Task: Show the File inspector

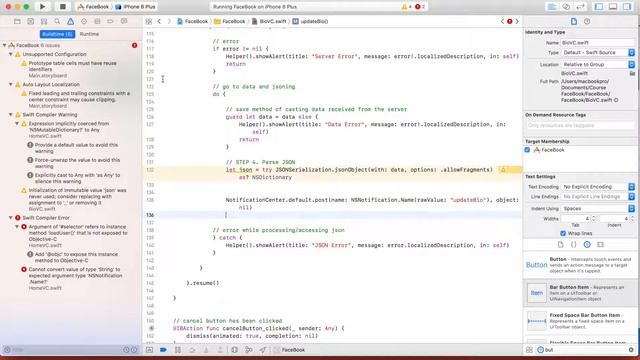Action: (574, 21)
